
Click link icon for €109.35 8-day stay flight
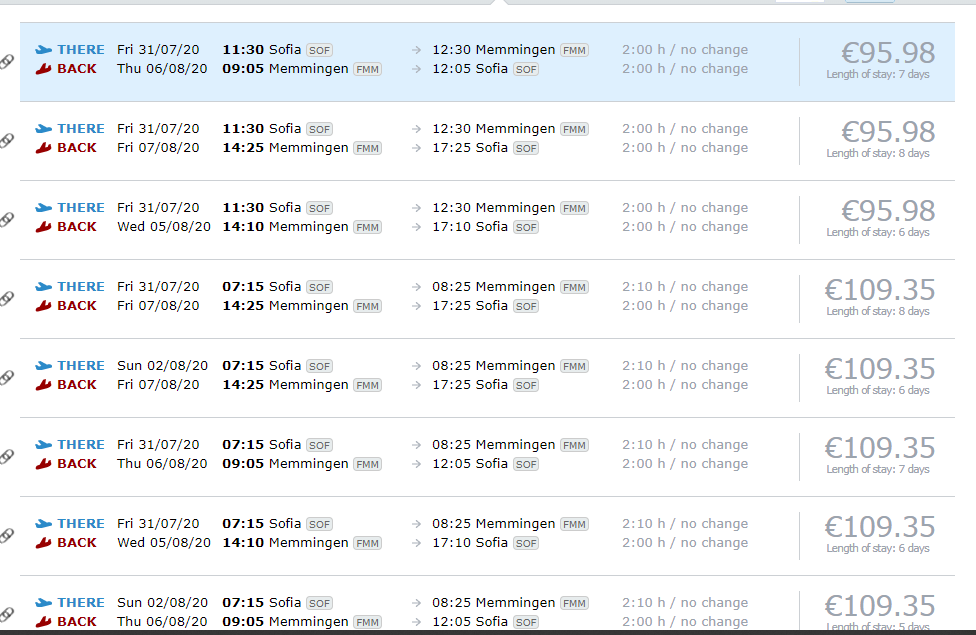pyautogui.click(x=7, y=298)
